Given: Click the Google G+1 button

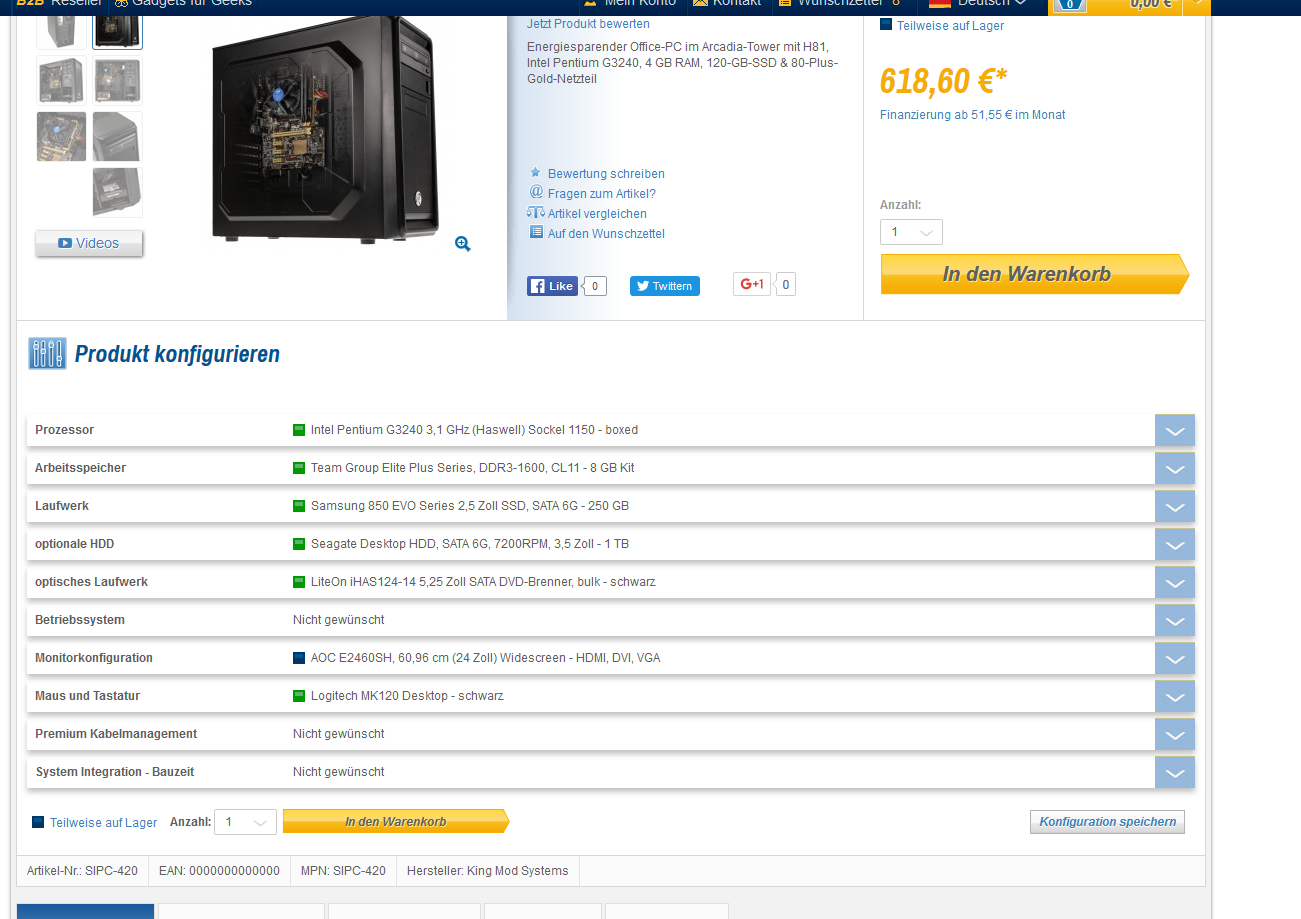Looking at the screenshot, I should [751, 285].
